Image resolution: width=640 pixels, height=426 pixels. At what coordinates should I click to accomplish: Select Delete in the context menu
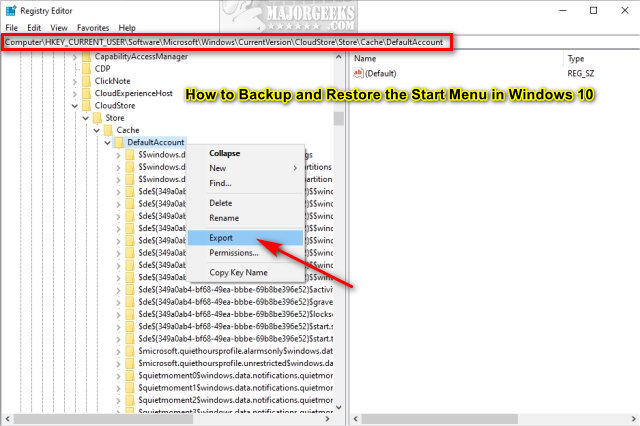pyautogui.click(x=245, y=203)
